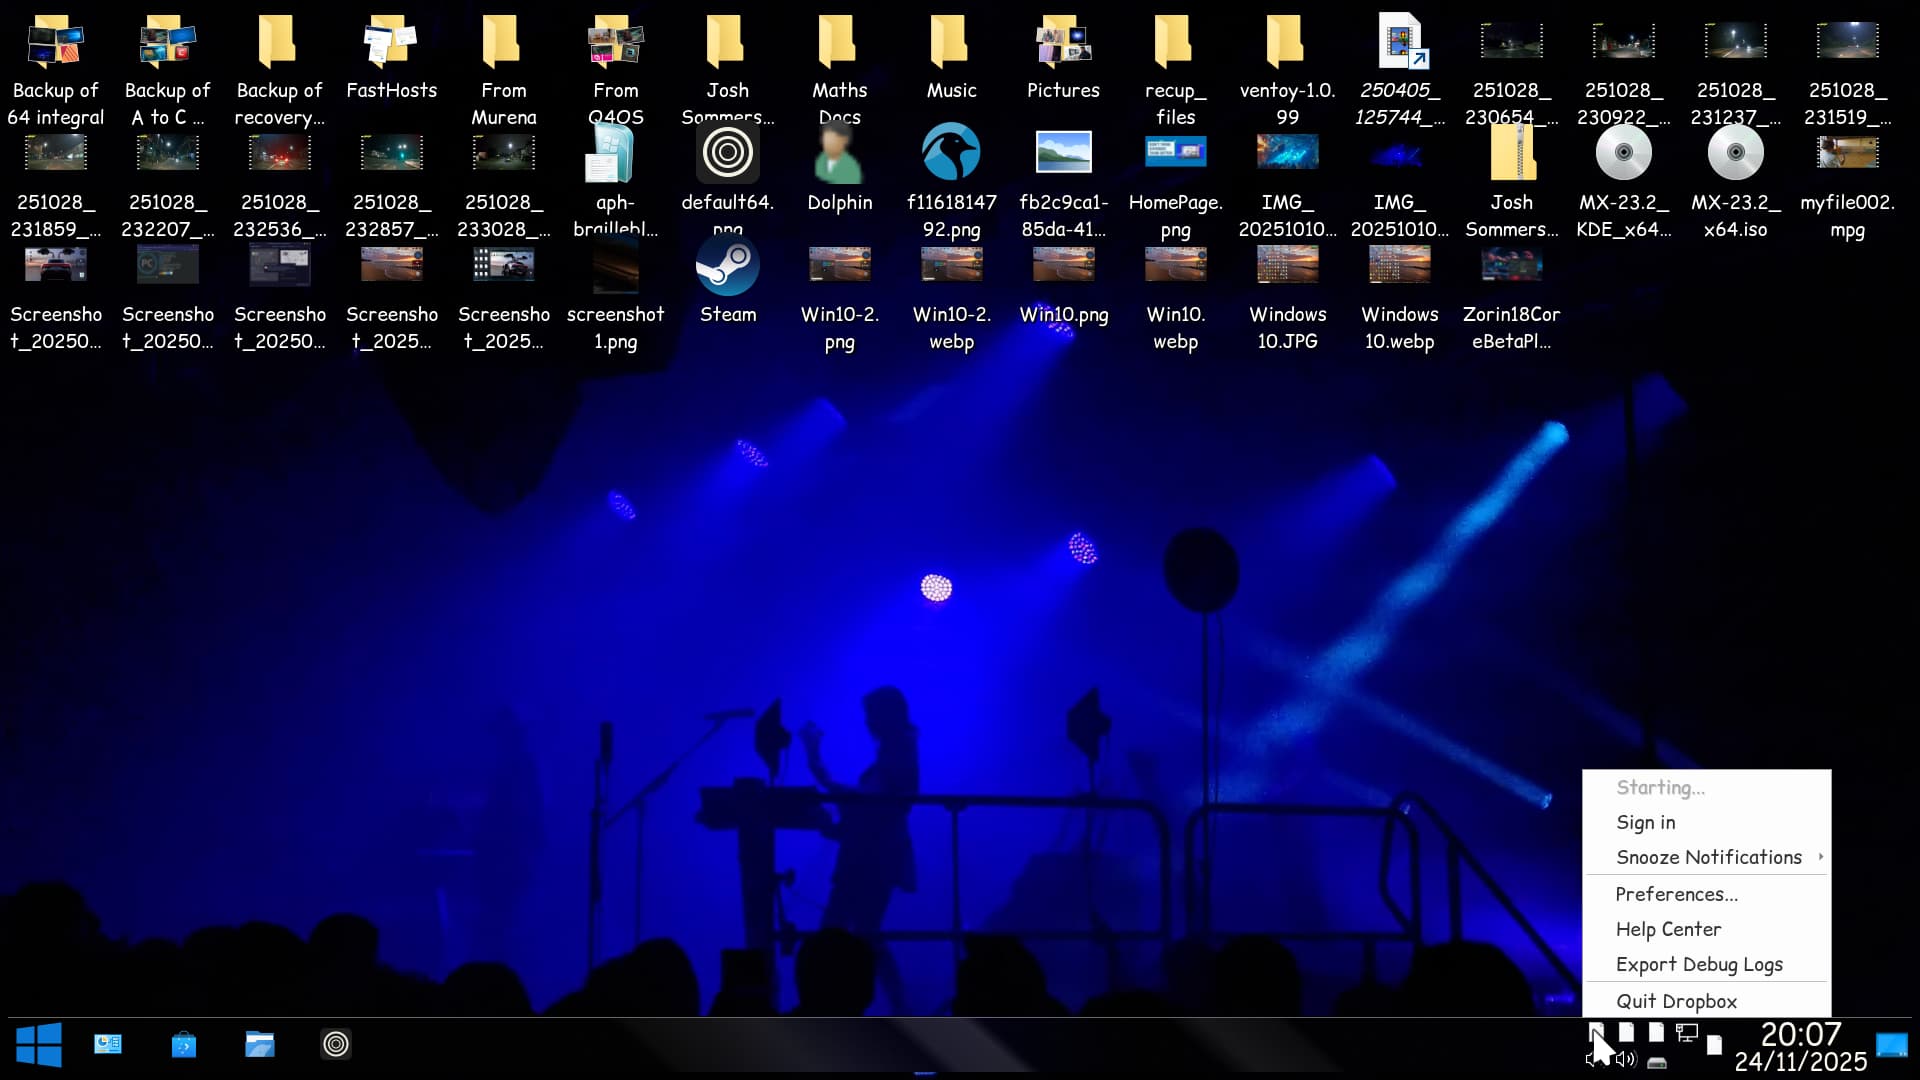Click Export Debug Logs entry
The height and width of the screenshot is (1080, 1920).
click(x=1699, y=964)
